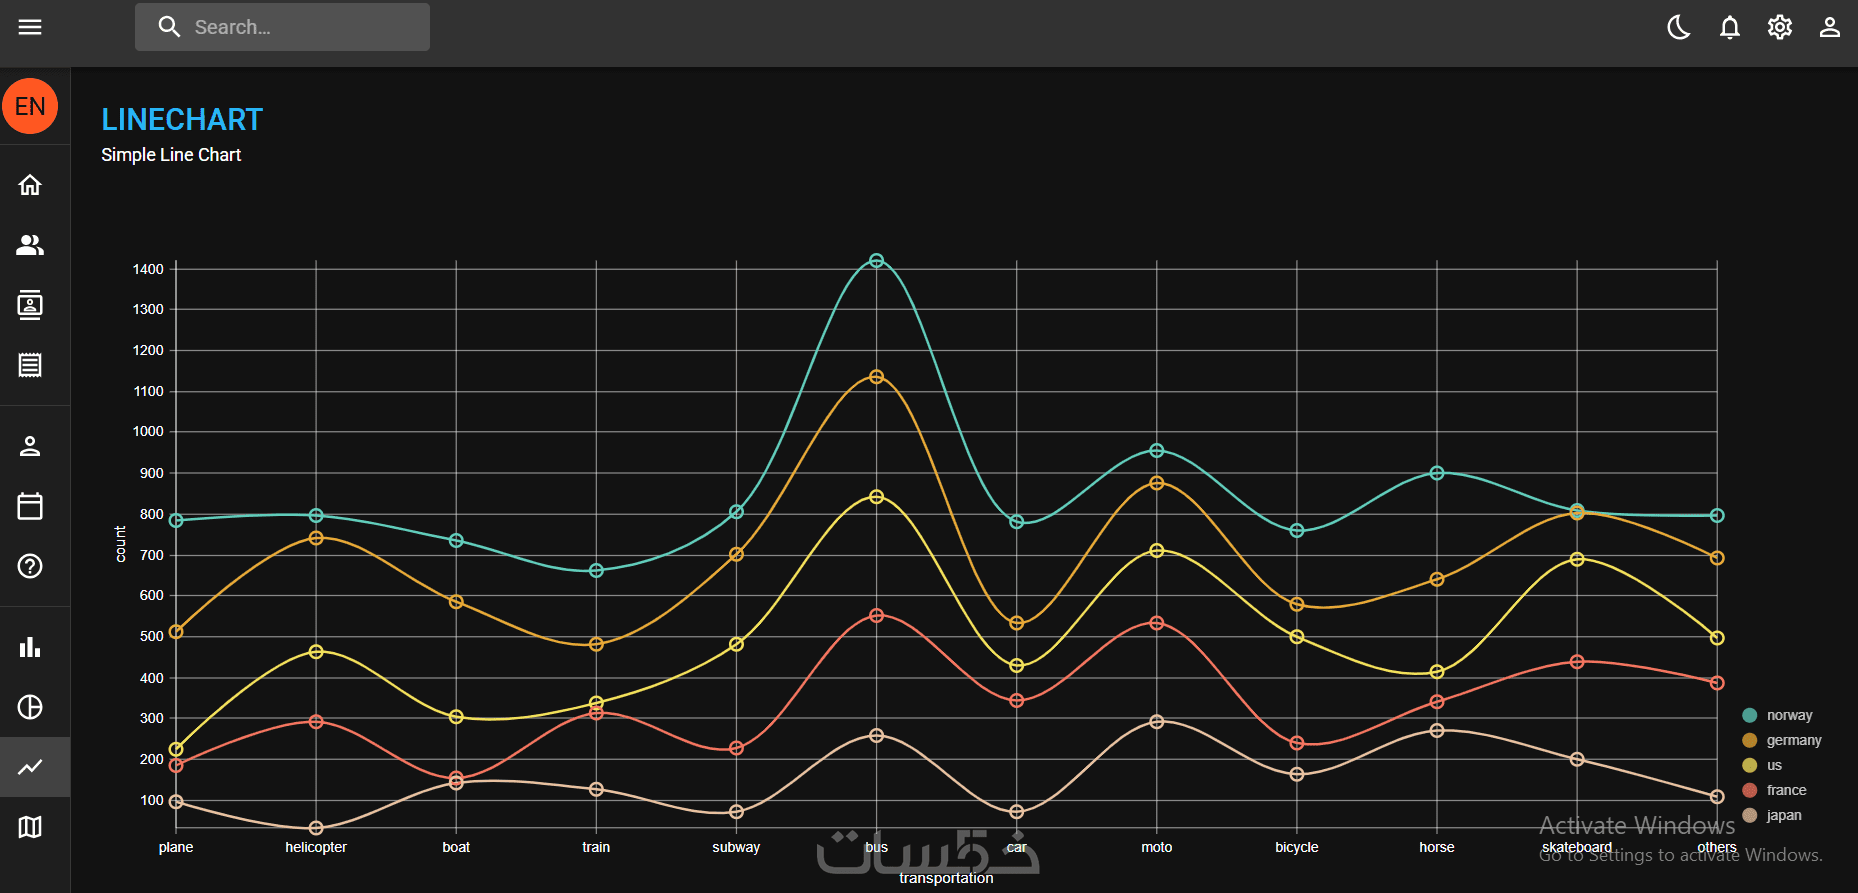Open FAQ help question mark icon
1858x893 pixels.
coord(30,566)
